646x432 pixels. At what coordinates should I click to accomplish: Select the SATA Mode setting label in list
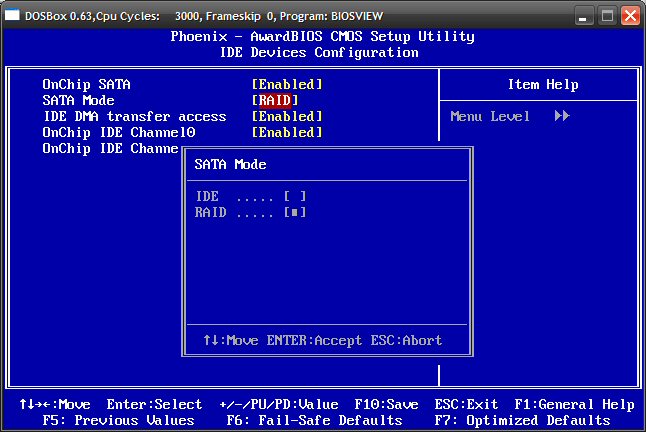coord(78,100)
